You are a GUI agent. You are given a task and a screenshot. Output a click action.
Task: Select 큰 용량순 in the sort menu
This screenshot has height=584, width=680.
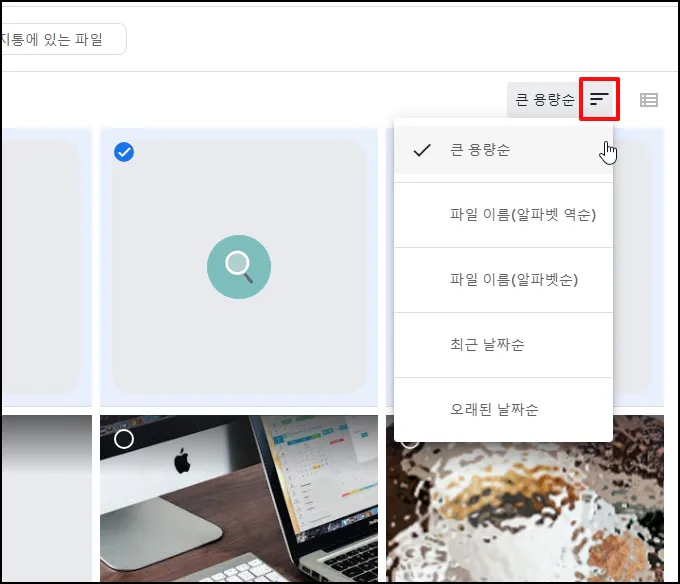[x=503, y=150]
